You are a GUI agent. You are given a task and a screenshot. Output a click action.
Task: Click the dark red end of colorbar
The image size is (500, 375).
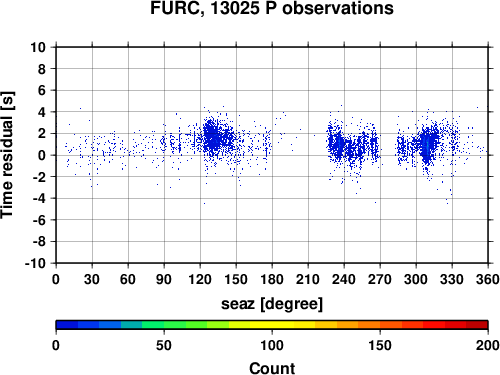coord(477,325)
